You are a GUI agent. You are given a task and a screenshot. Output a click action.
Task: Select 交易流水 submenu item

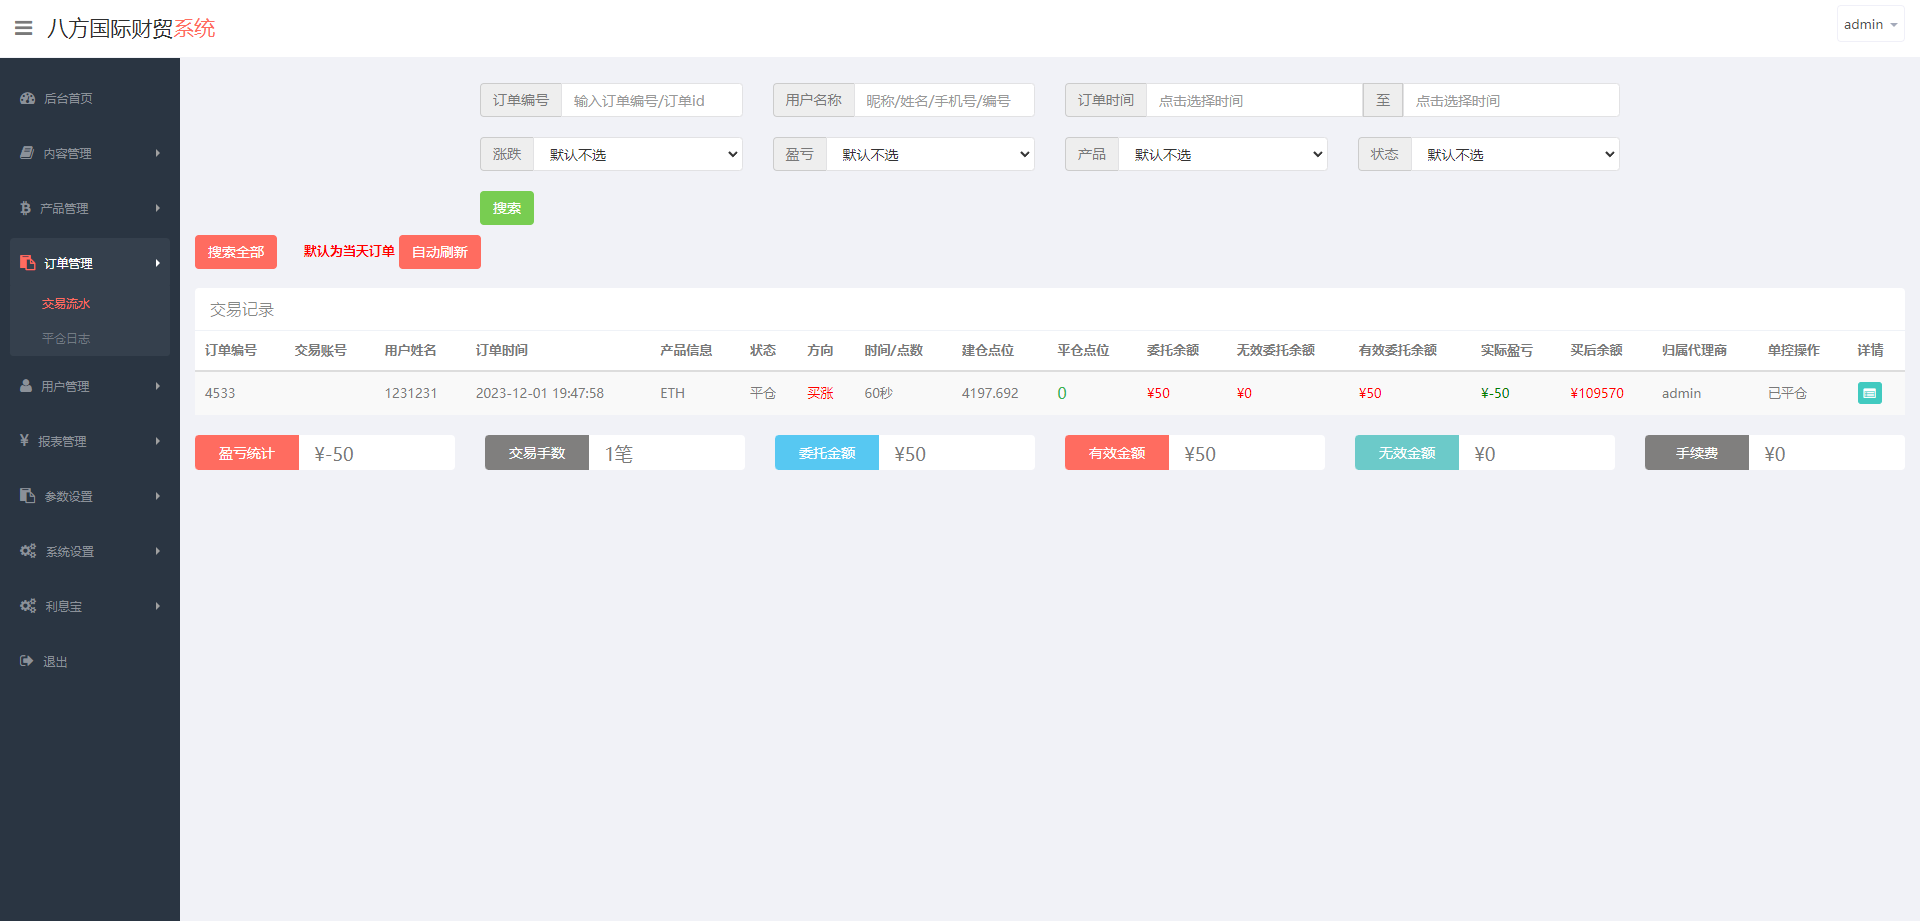click(x=66, y=304)
